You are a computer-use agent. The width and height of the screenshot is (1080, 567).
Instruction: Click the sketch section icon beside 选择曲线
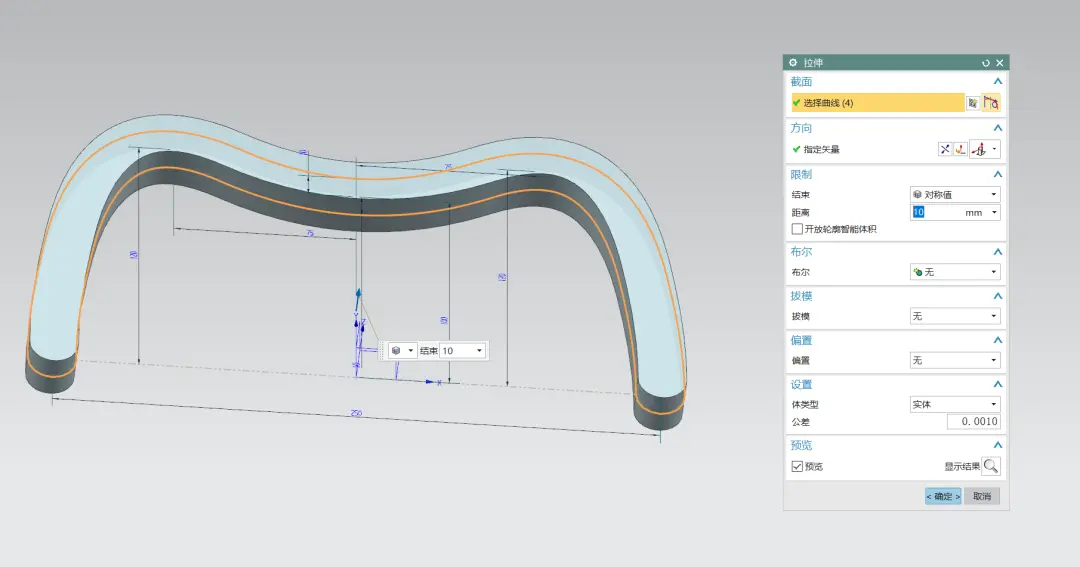973,103
